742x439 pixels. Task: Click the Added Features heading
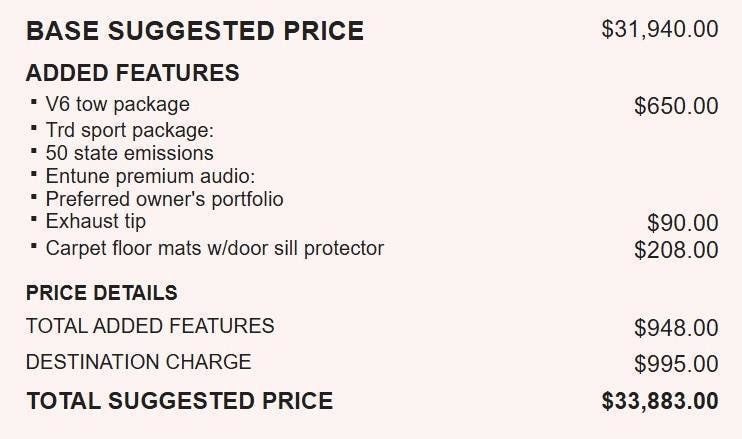pyautogui.click(x=132, y=73)
